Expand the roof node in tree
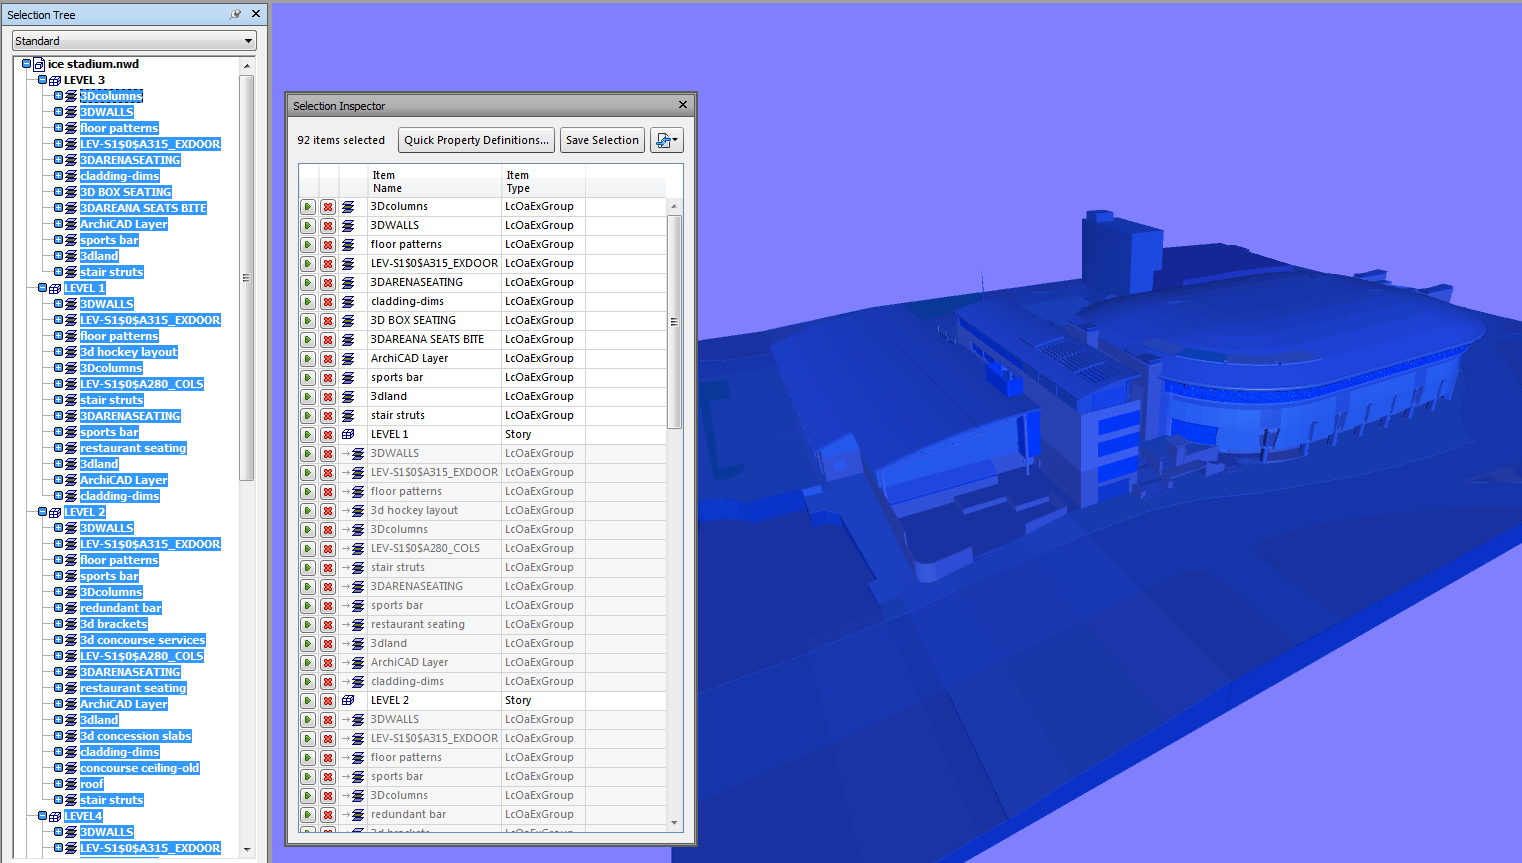Viewport: 1522px width, 863px height. tap(58, 784)
